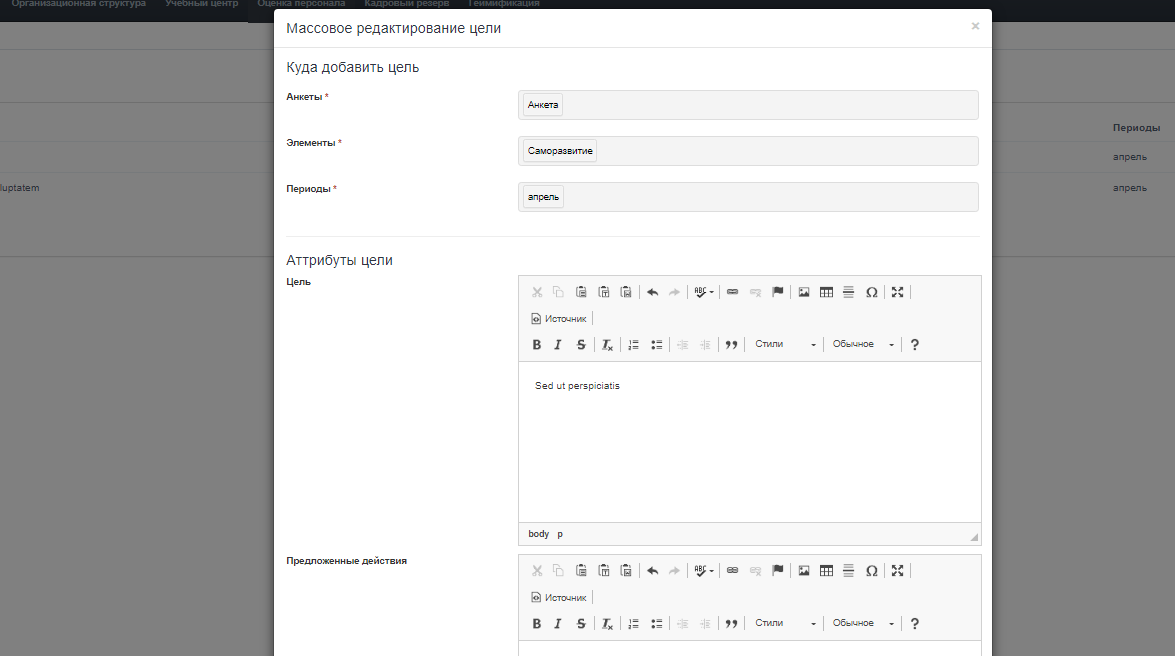1175x656 pixels.
Task: Add an anchor flag in Цель editor
Action: click(777, 292)
